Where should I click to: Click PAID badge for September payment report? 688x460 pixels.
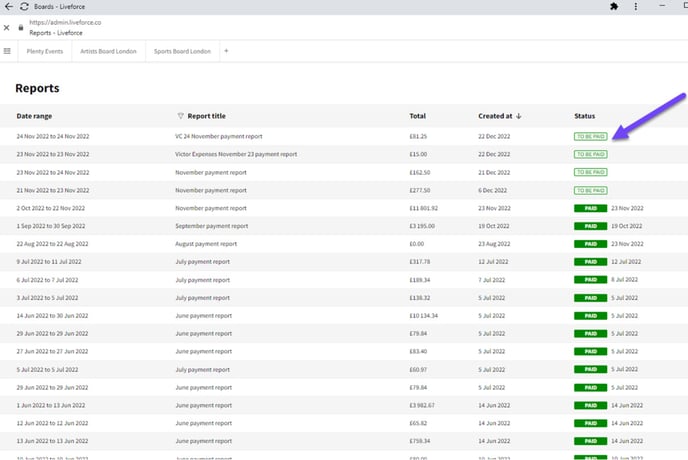point(591,226)
